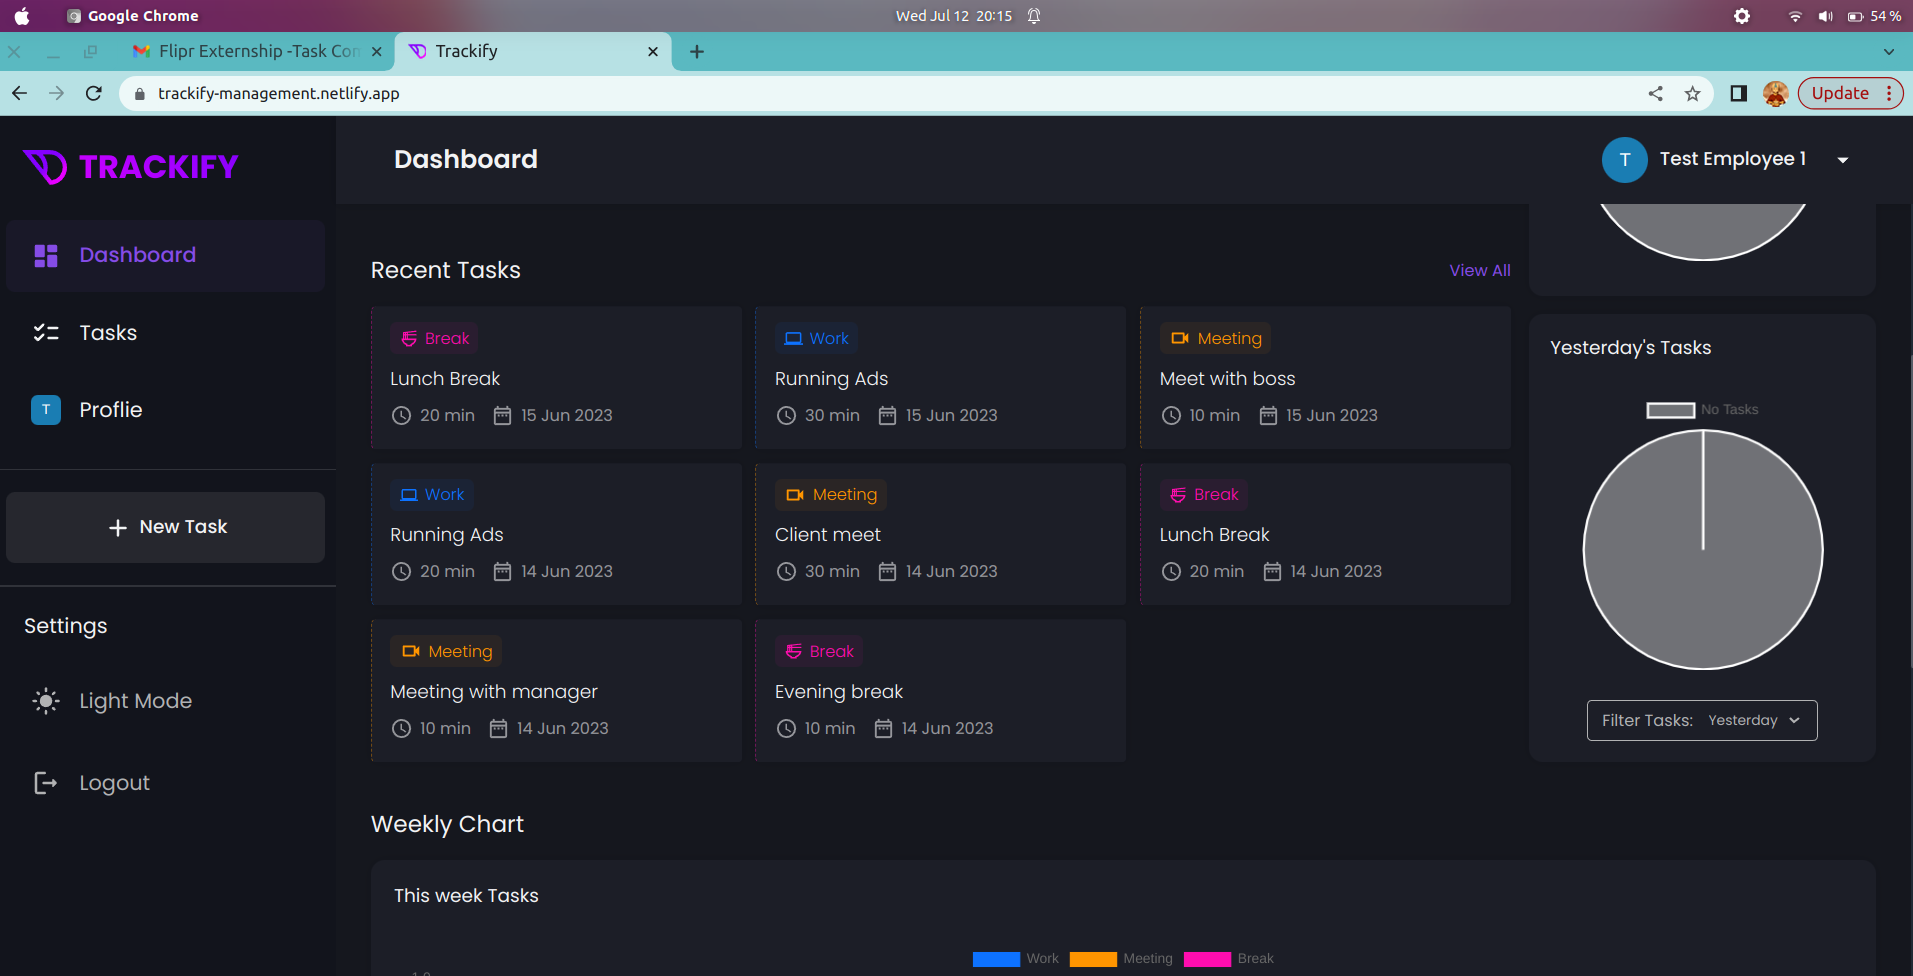Open the browser tab list chevron
1913x976 pixels.
pos(1889,51)
